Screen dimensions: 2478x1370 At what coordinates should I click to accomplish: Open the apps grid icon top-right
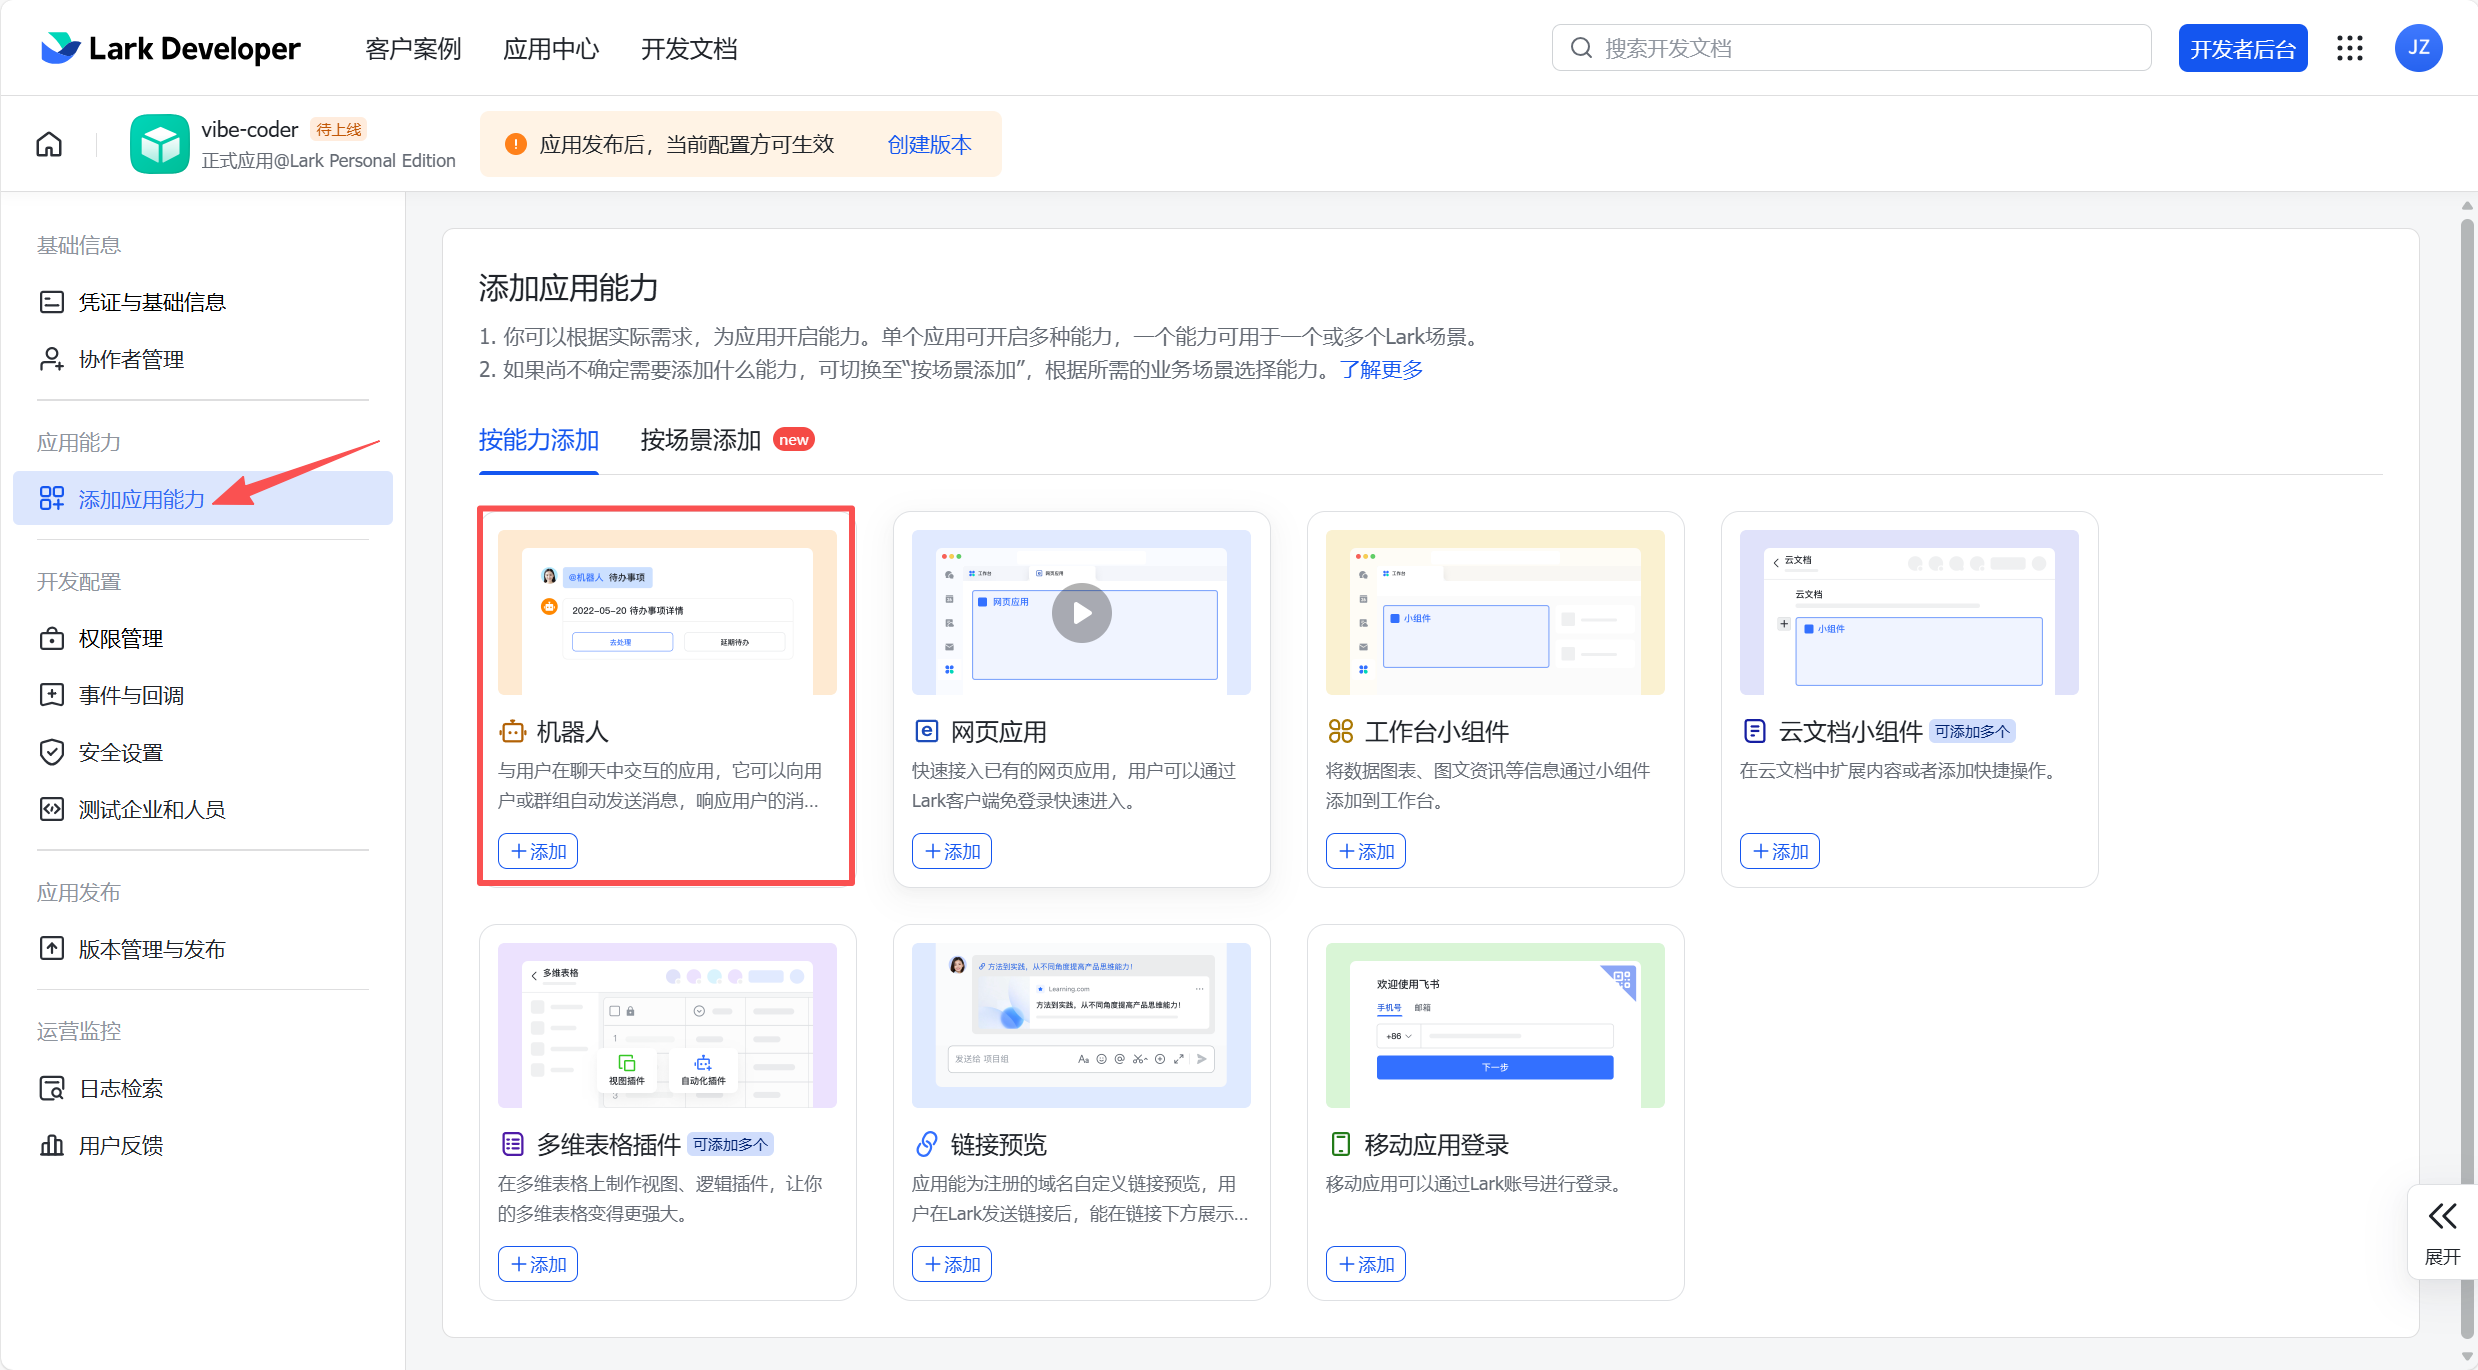(2350, 47)
